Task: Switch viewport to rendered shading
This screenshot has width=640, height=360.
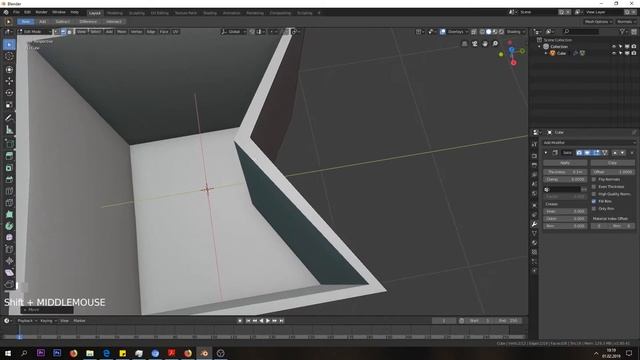Action: (502, 31)
